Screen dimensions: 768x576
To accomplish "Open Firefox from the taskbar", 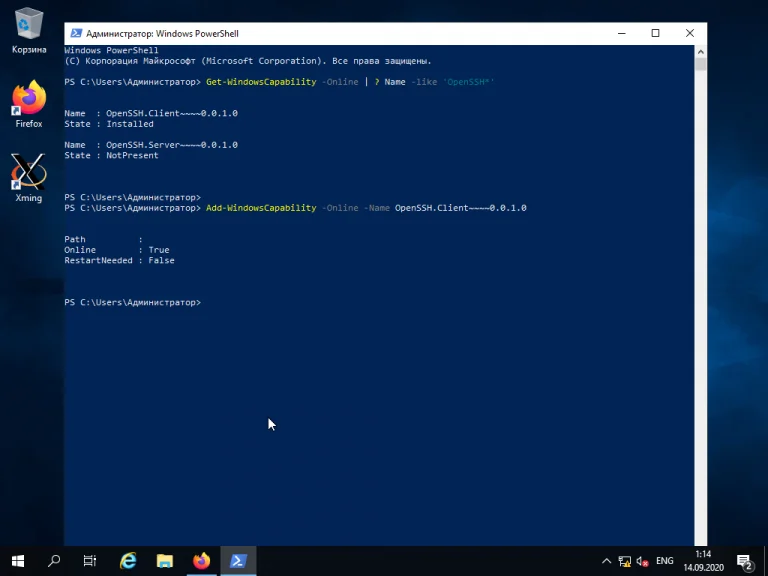I will (201, 561).
